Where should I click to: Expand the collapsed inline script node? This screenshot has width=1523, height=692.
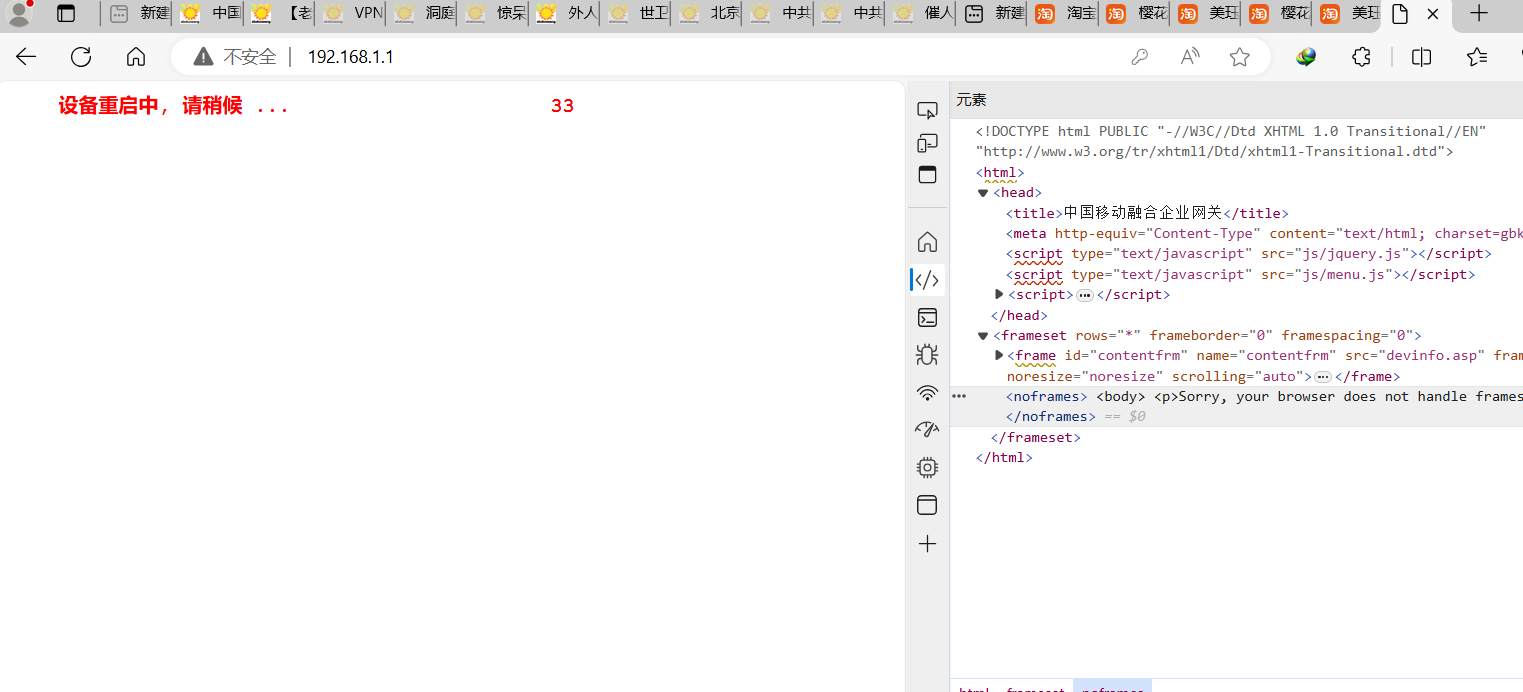[x=999, y=294]
